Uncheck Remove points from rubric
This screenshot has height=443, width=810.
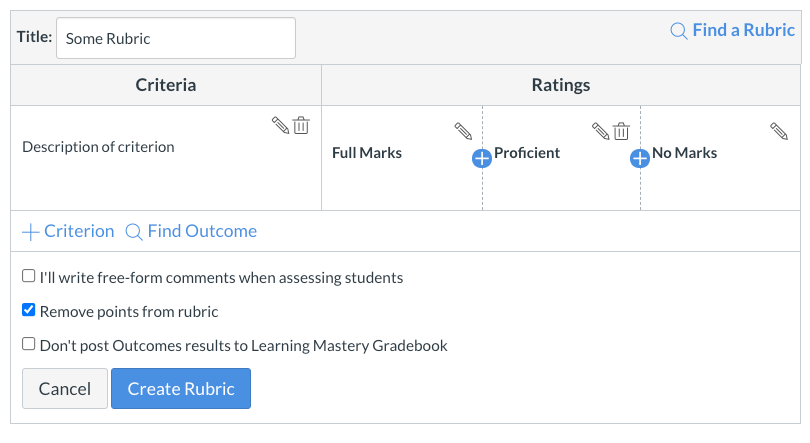(x=29, y=311)
